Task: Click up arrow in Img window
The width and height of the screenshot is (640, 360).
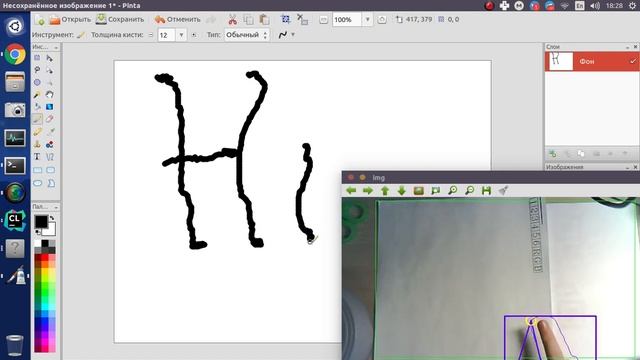Action: tap(385, 191)
